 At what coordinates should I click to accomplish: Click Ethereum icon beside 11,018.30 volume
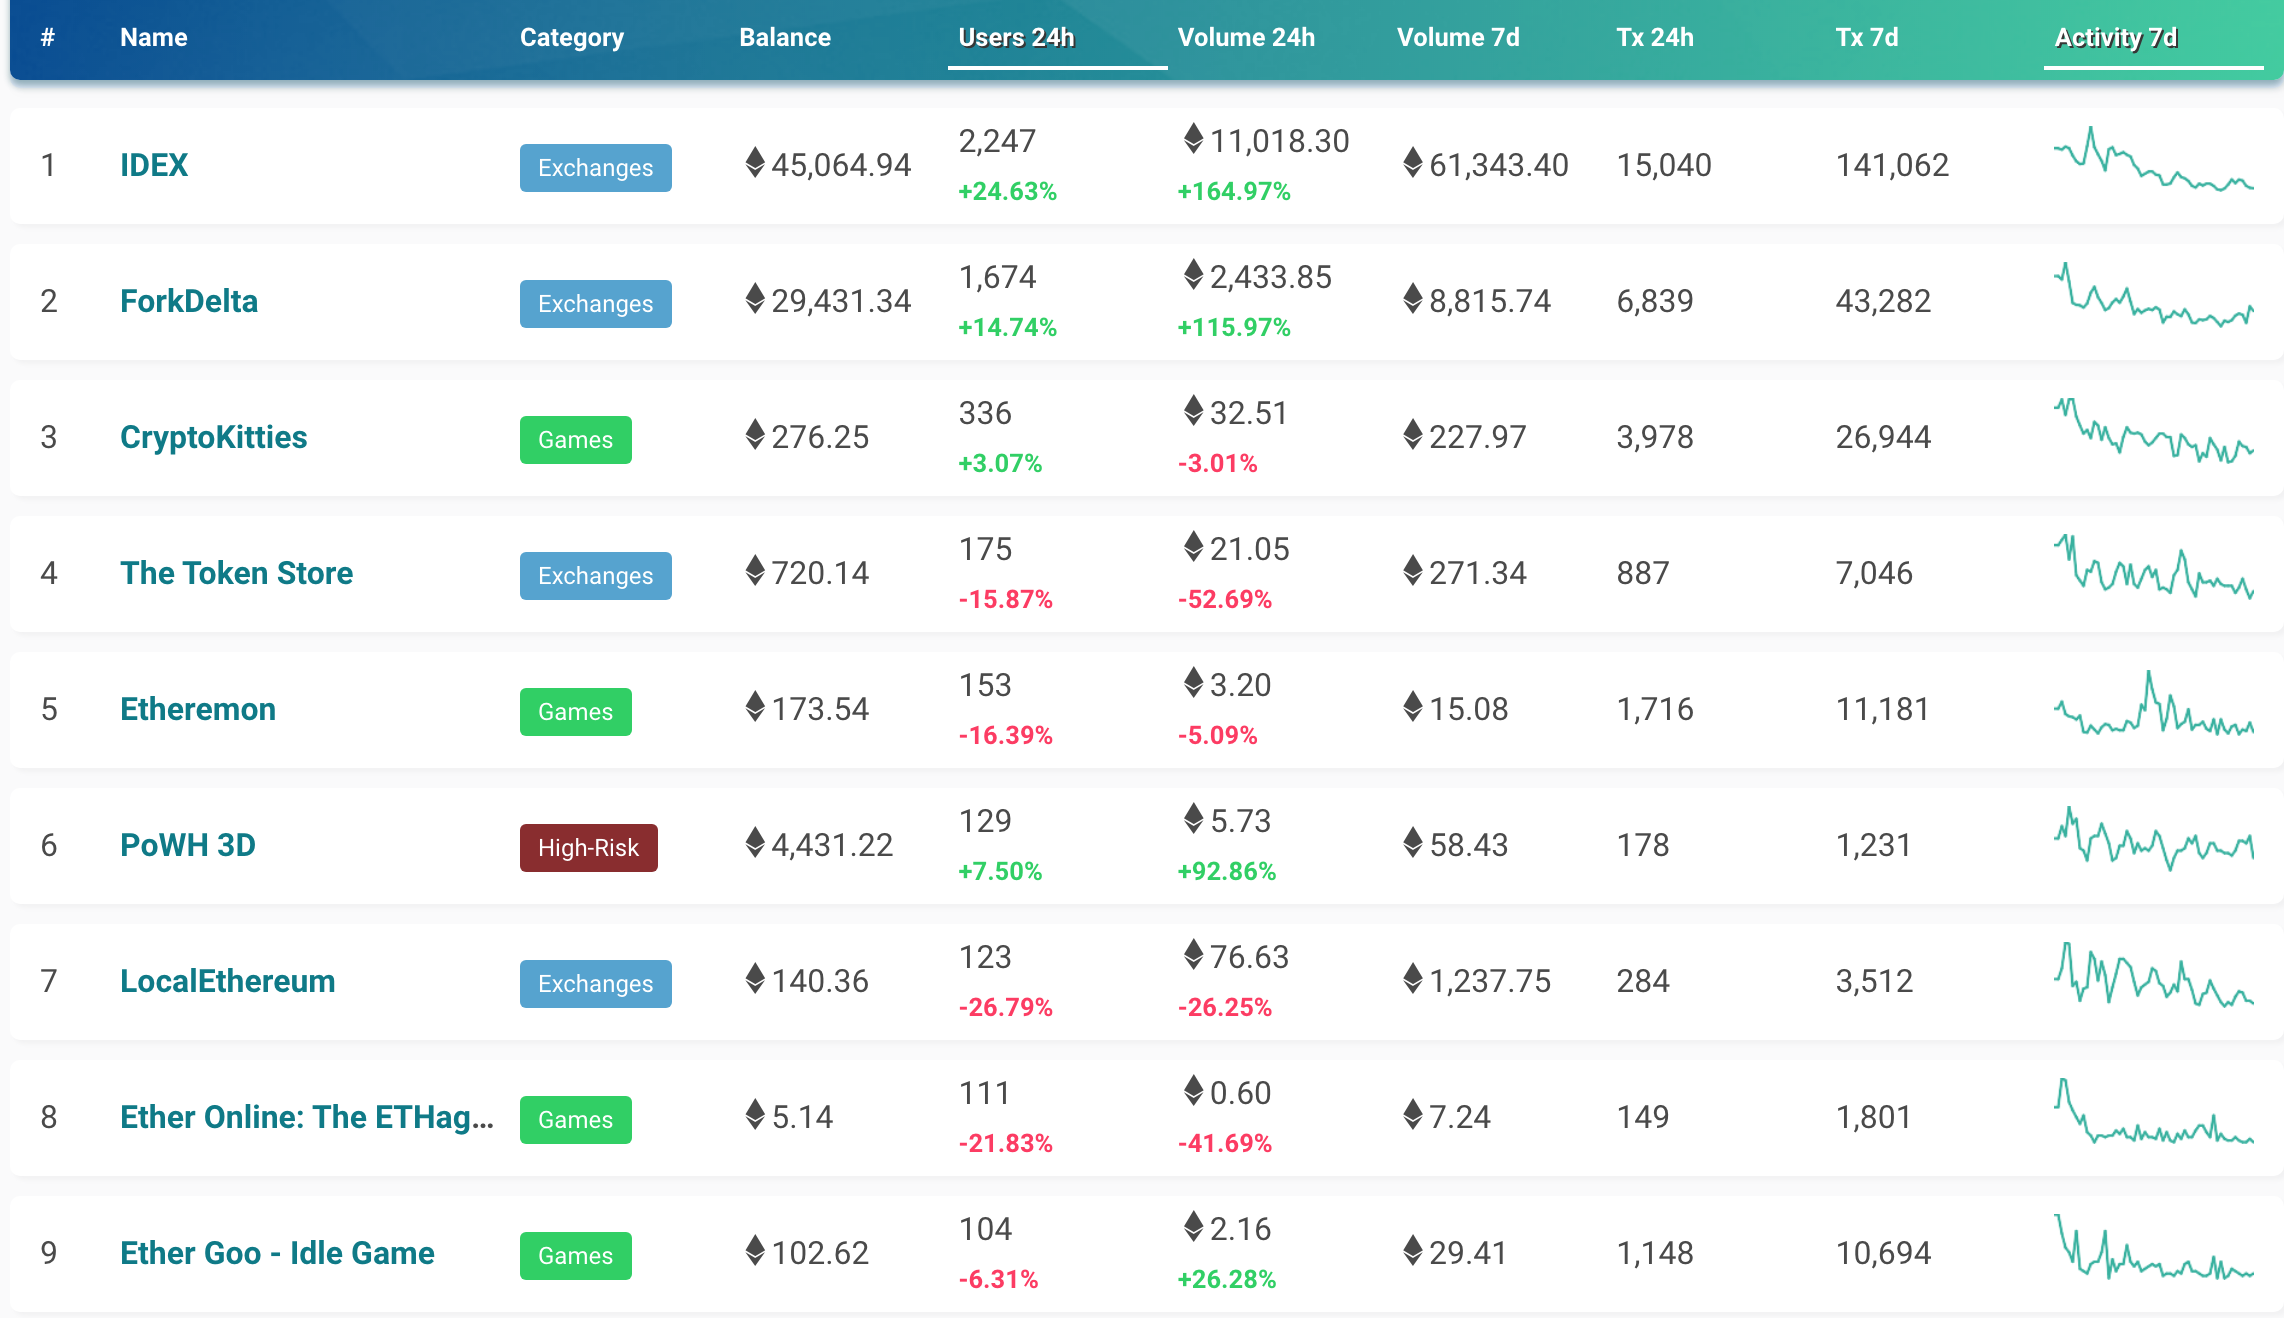pos(1193,138)
